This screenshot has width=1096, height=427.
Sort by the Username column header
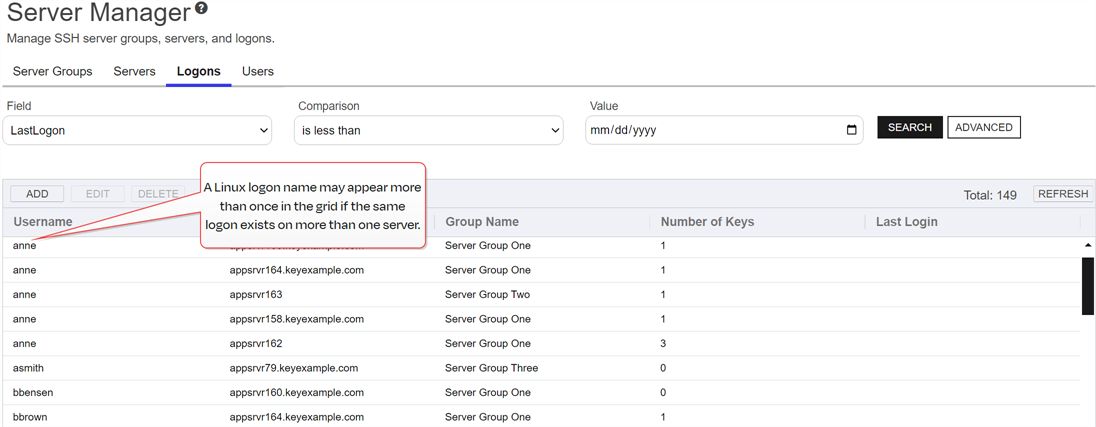pos(43,222)
